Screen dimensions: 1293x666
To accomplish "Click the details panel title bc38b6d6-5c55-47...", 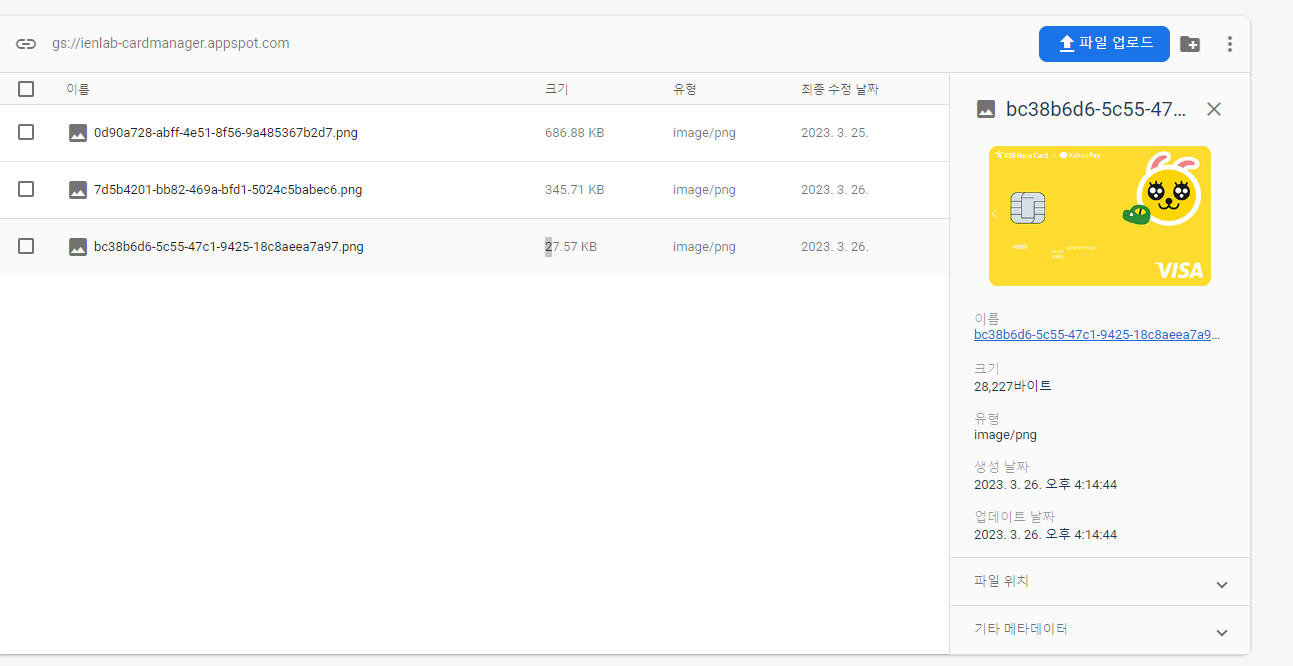I will pos(1096,109).
